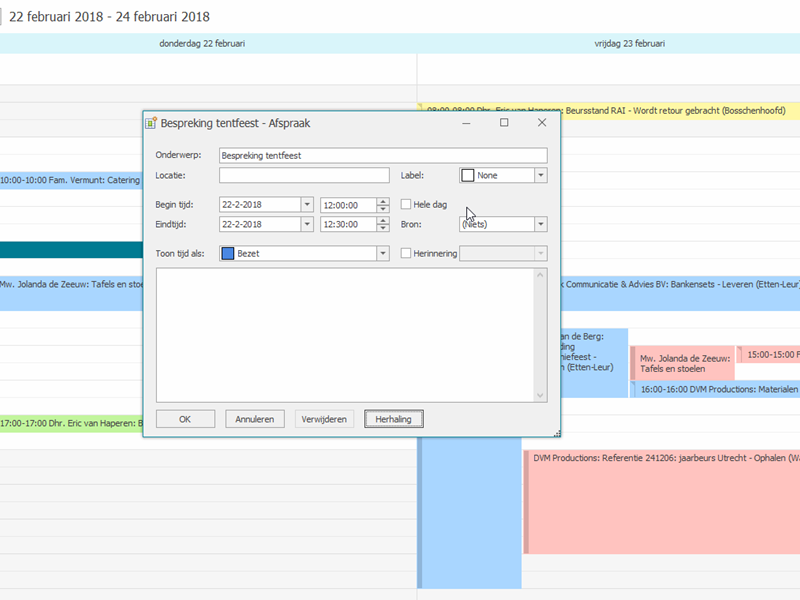800x600 pixels.
Task: Select the DVM Productions jaarbeurs Utrecht event
Action: click(660, 500)
